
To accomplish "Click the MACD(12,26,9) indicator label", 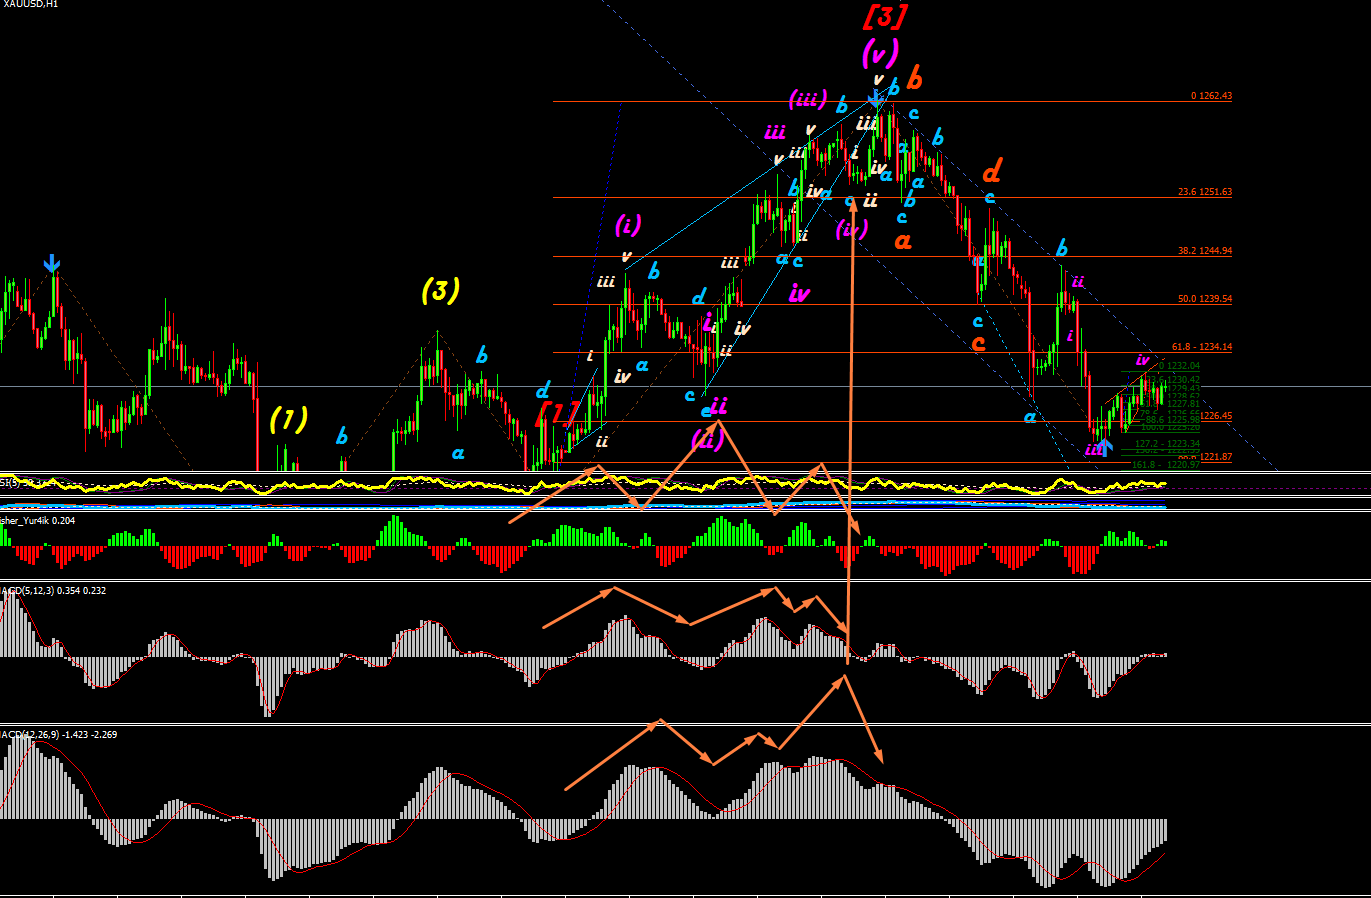I will click(58, 735).
